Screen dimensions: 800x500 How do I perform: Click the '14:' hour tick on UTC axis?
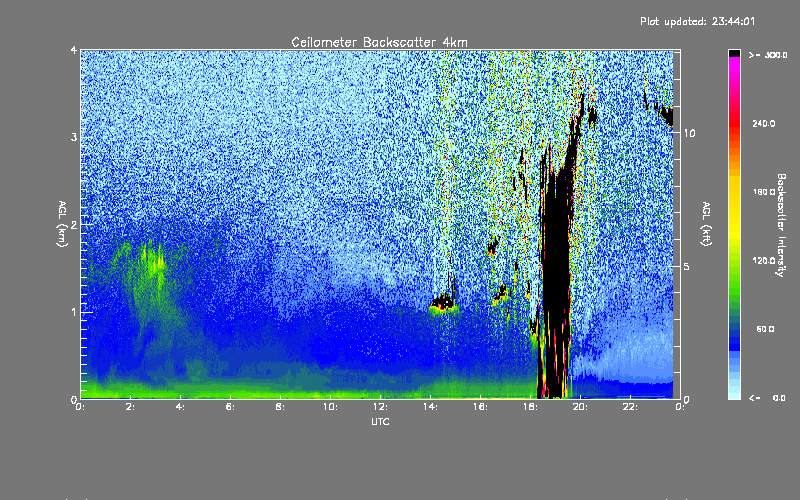tap(431, 407)
